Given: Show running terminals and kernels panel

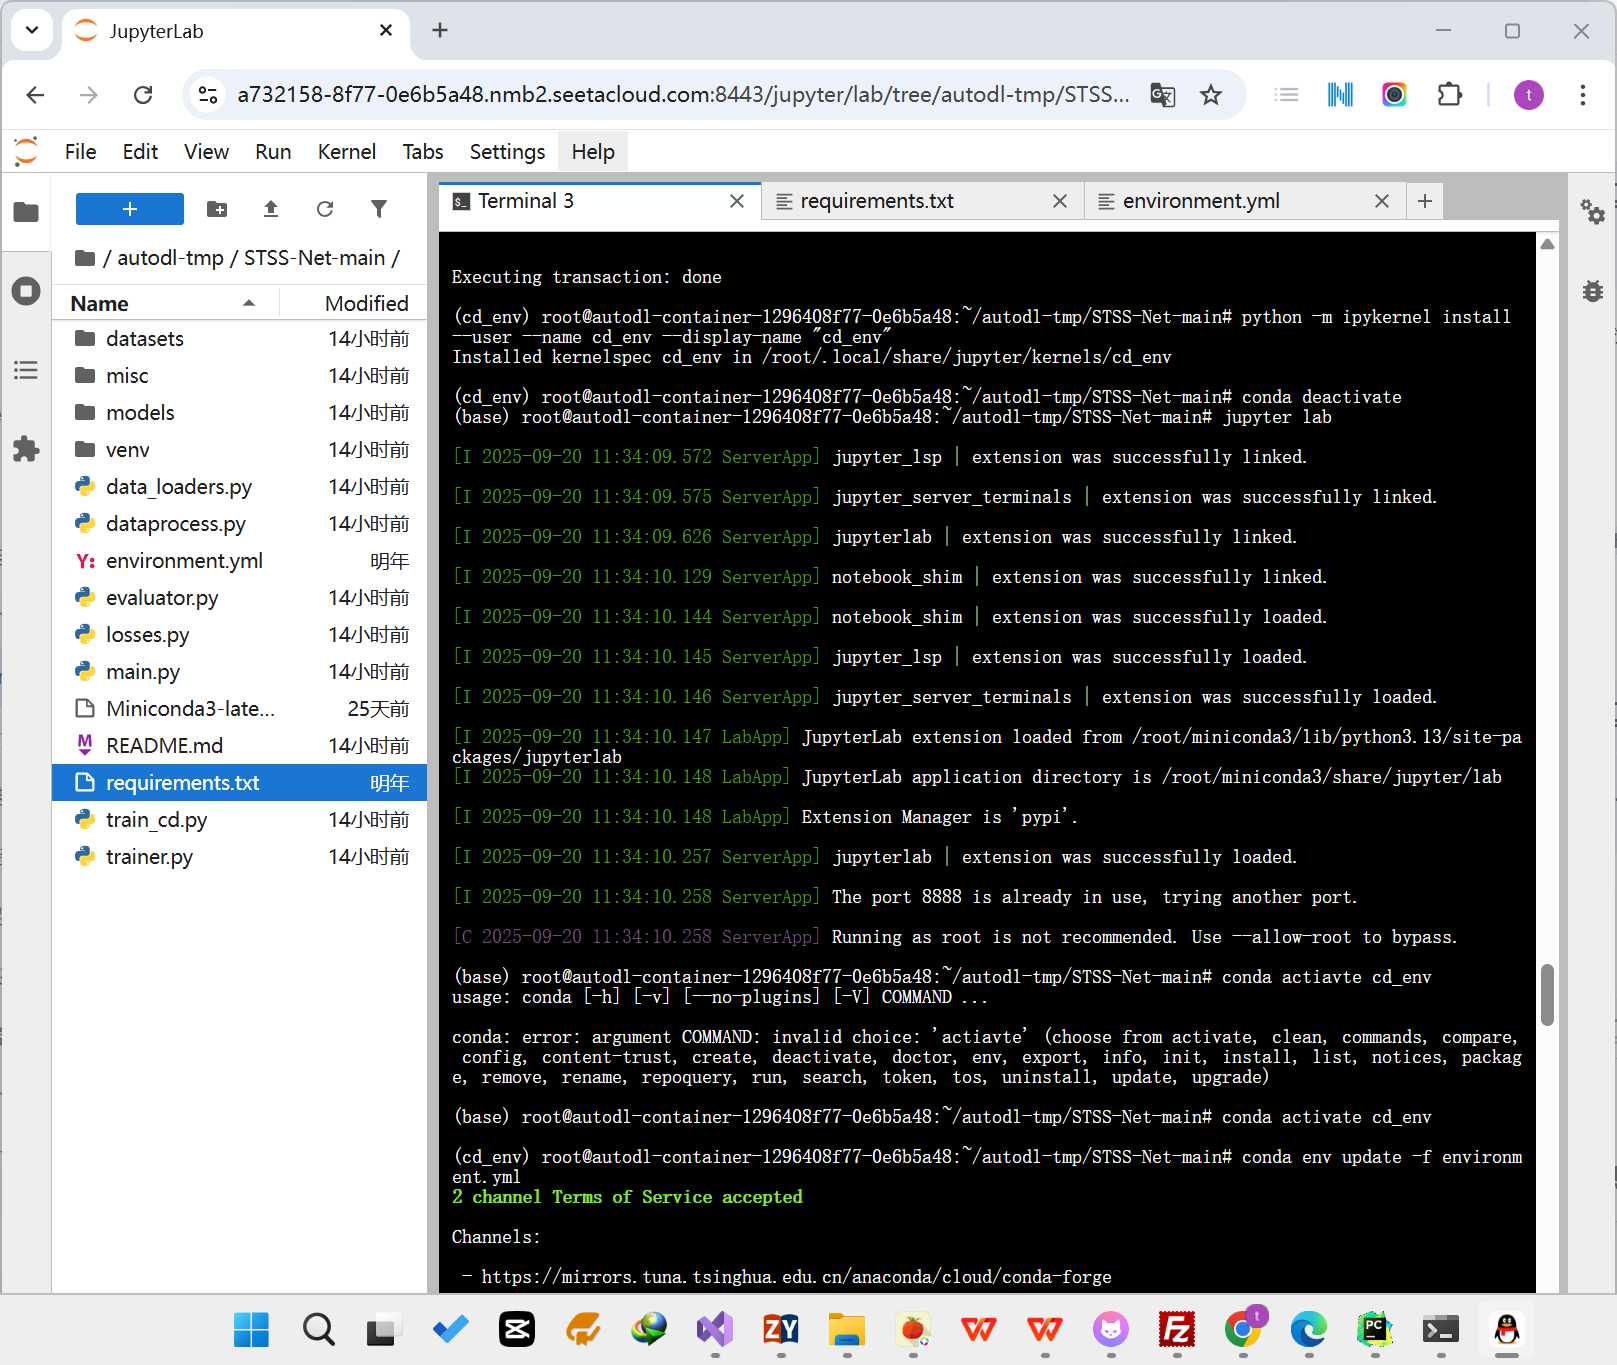Looking at the screenshot, I should [27, 291].
